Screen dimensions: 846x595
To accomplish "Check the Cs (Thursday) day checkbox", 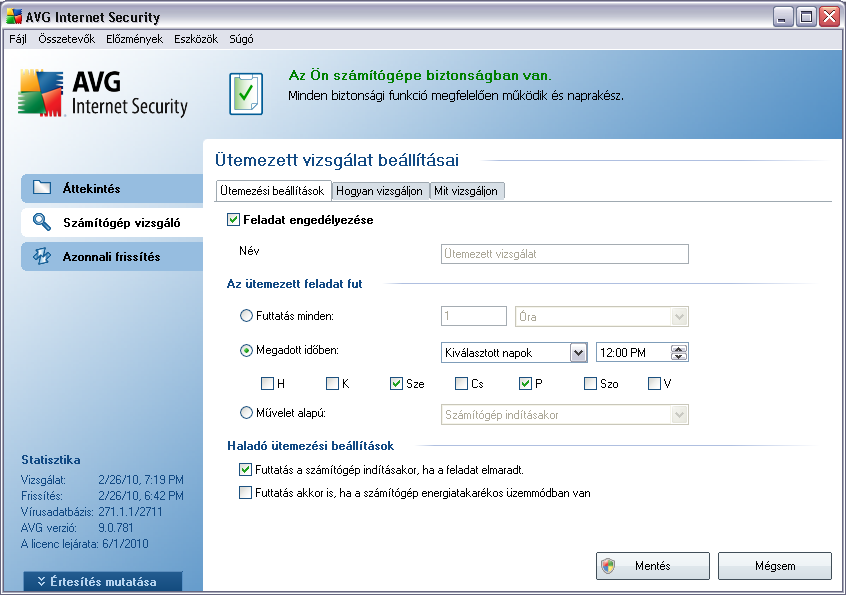I will 461,384.
